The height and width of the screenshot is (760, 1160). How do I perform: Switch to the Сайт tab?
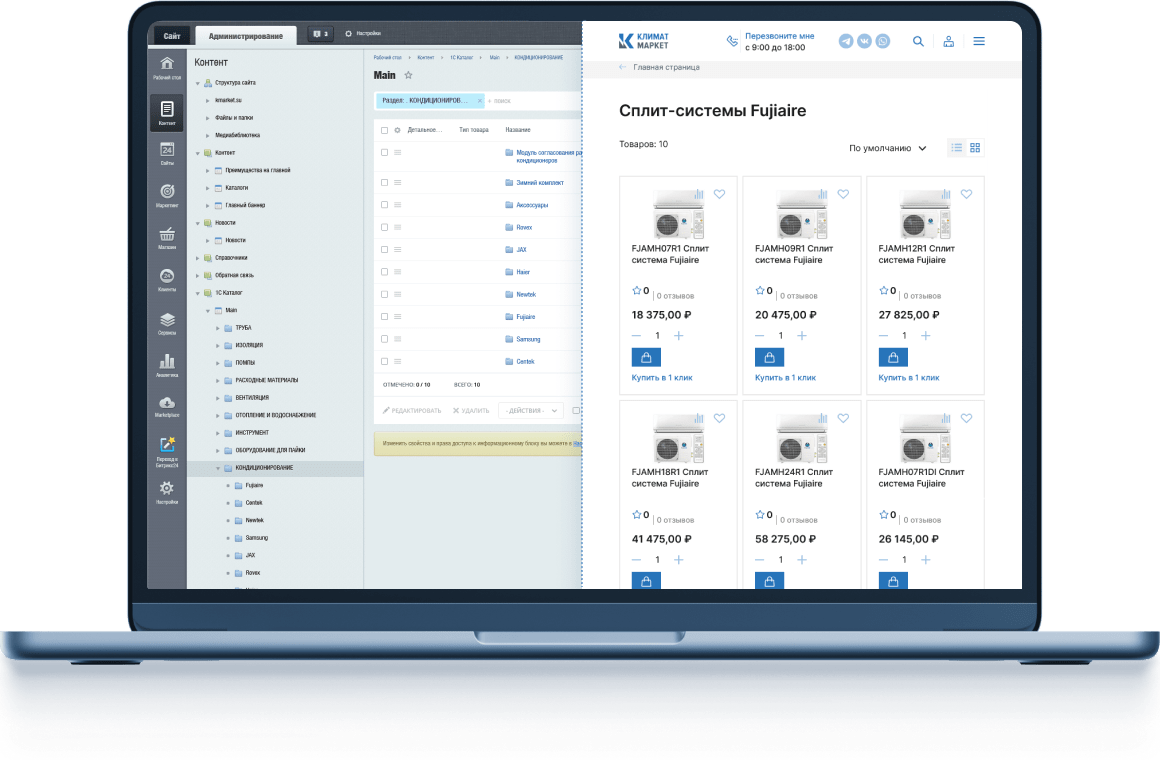[x=171, y=36]
